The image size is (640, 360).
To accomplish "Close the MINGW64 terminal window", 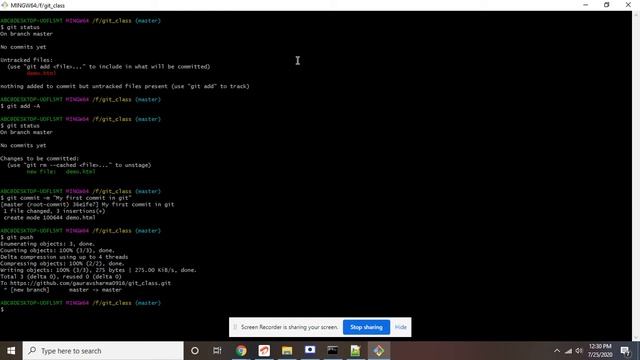I will pyautogui.click(x=628, y=5).
